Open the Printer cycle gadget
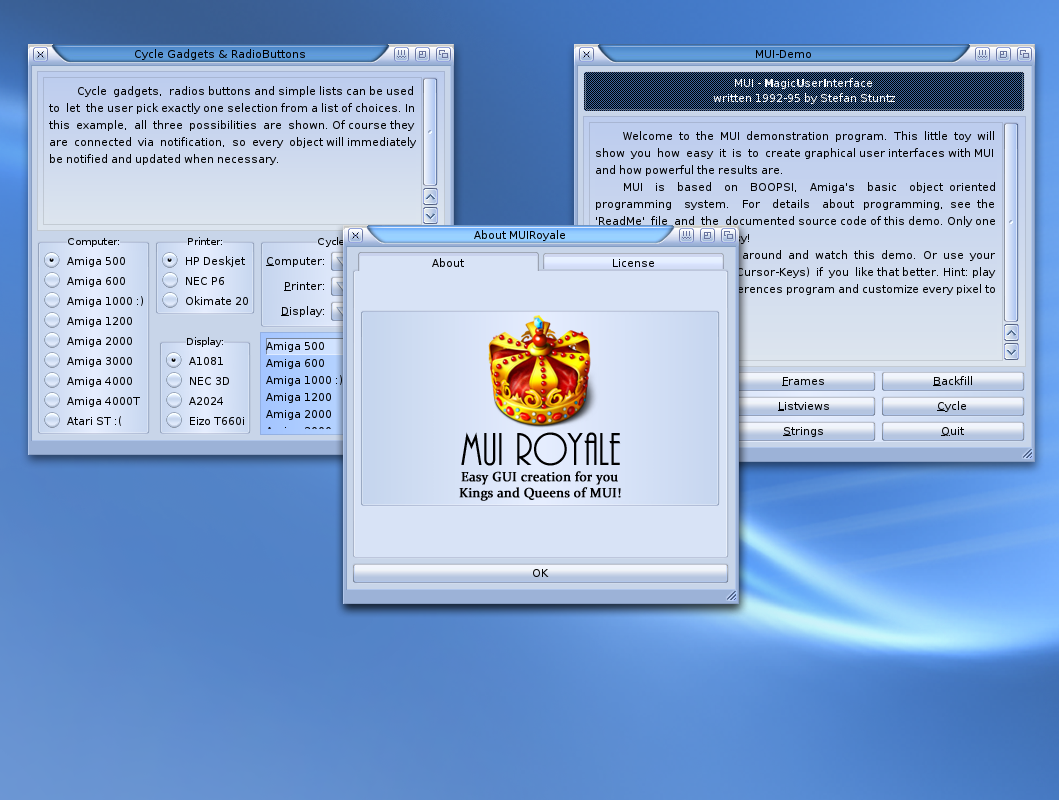1059x800 pixels. 337,286
